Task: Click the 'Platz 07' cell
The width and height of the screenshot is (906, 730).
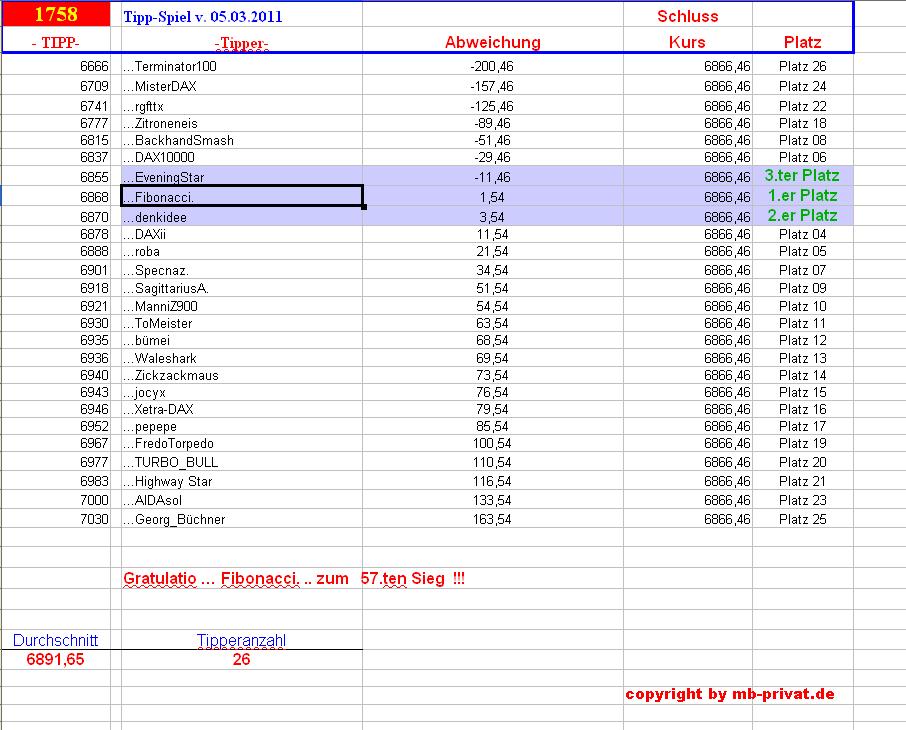Action: click(x=803, y=270)
